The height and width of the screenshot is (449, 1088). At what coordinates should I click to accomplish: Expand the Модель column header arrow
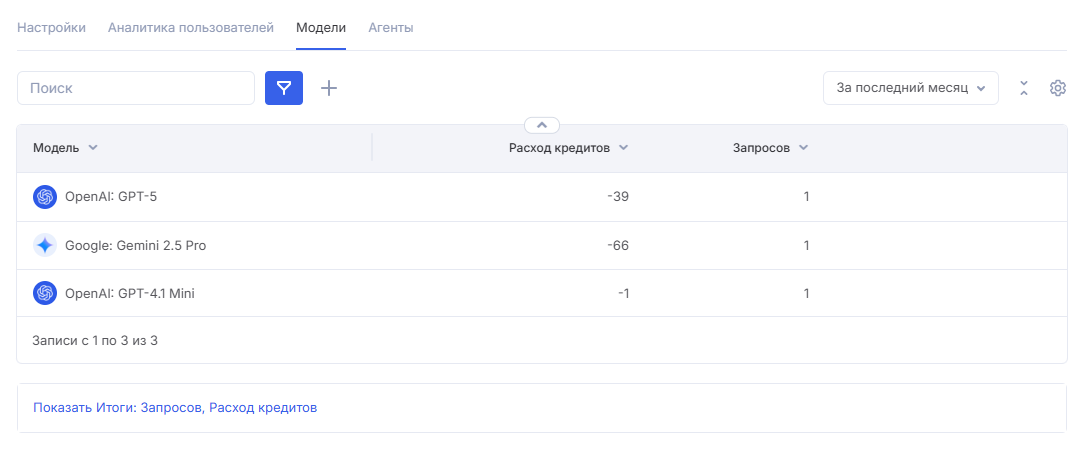pyautogui.click(x=93, y=148)
